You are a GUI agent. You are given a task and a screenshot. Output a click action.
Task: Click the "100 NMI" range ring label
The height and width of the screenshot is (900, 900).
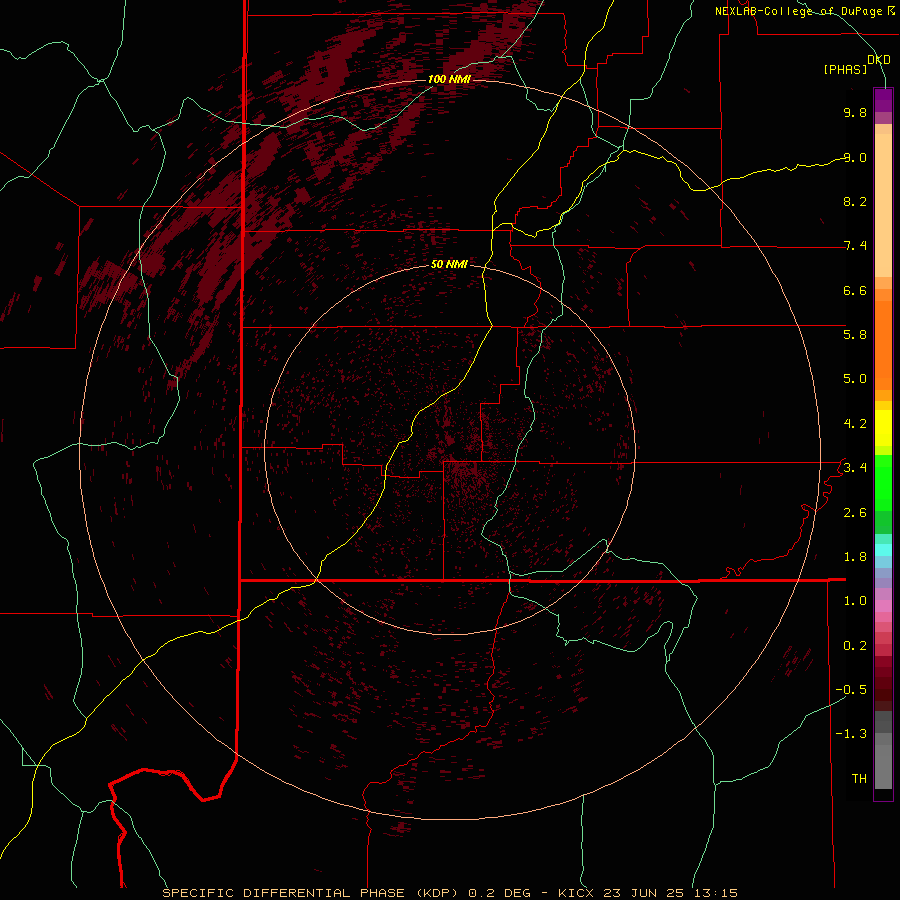click(449, 79)
